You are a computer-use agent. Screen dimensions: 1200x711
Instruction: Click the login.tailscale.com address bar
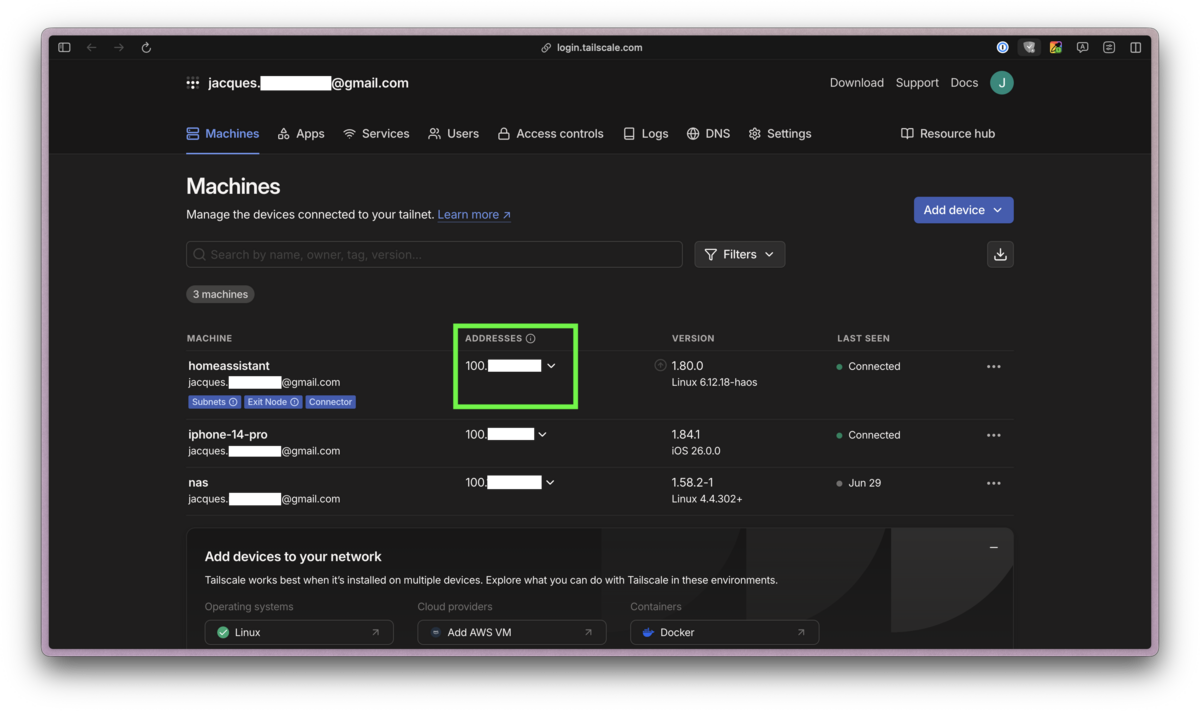pyautogui.click(x=592, y=47)
